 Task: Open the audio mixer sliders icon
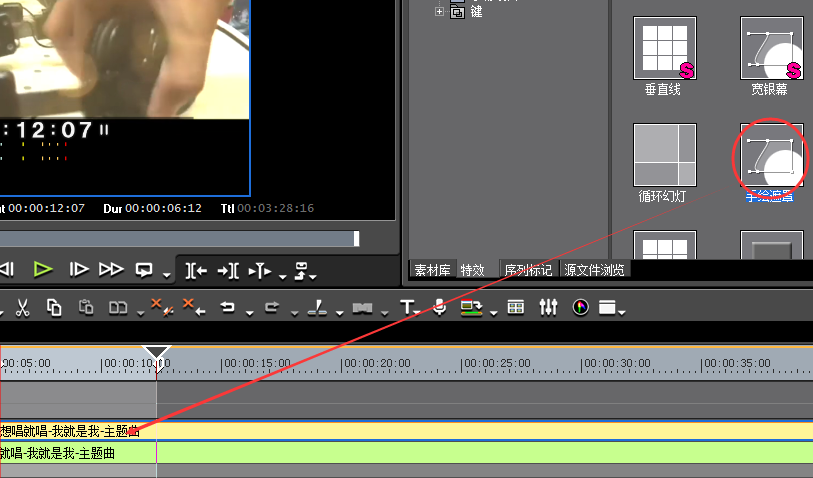(548, 307)
